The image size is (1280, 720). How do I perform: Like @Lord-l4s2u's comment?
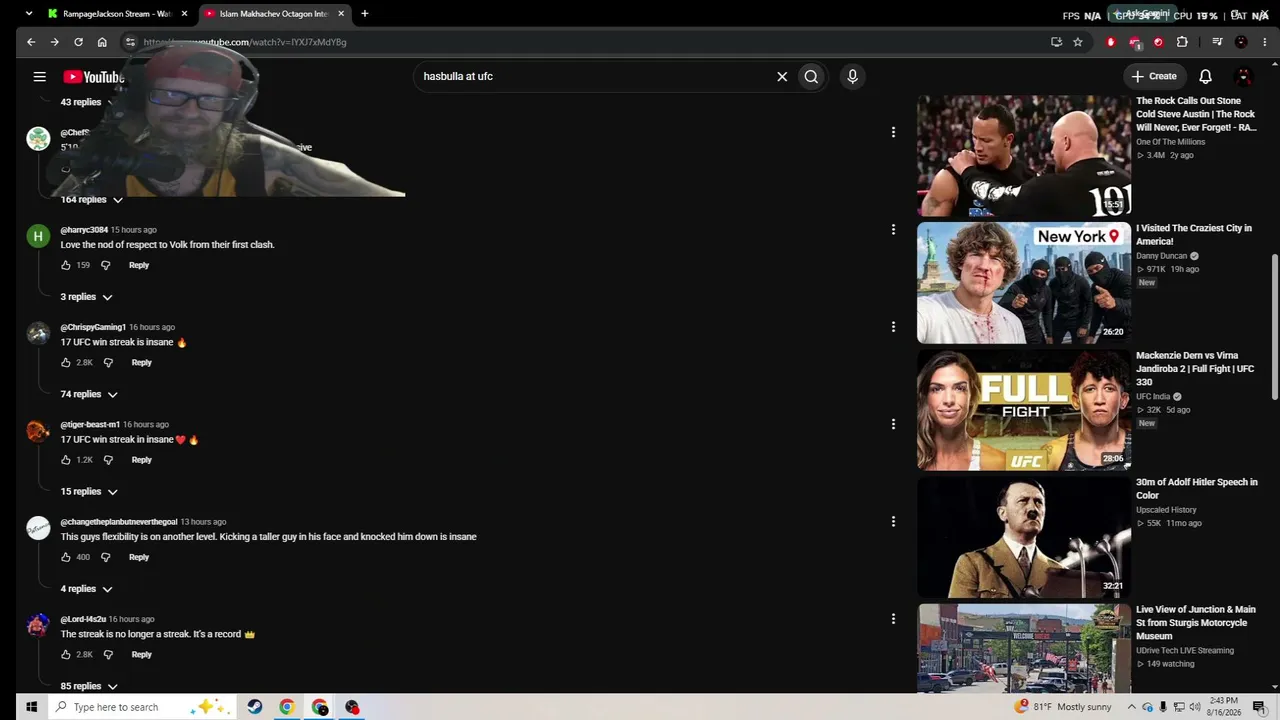click(x=66, y=654)
